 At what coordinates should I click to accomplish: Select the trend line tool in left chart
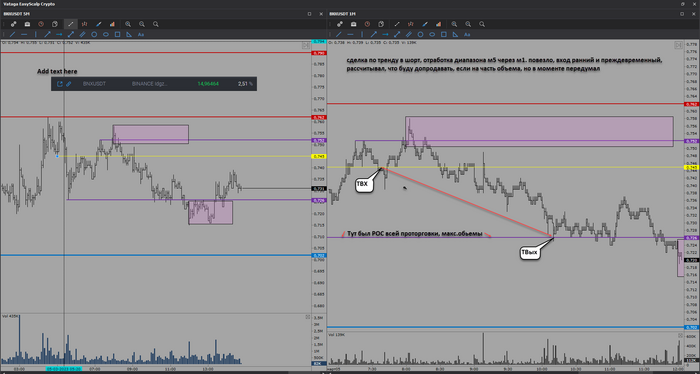pyautogui.click(x=12, y=34)
